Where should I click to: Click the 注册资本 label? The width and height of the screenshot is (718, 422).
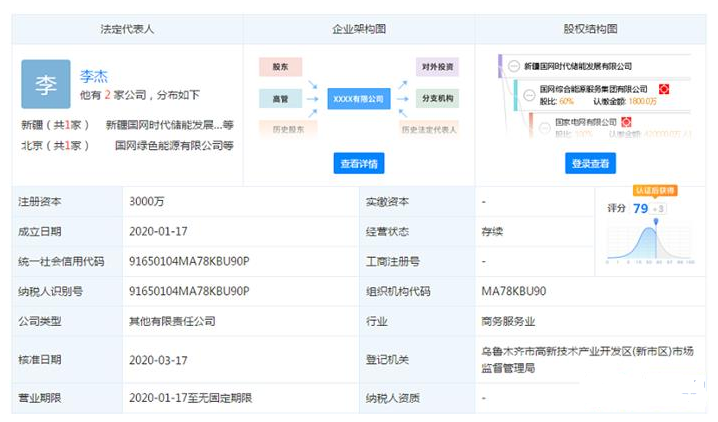click(40, 201)
